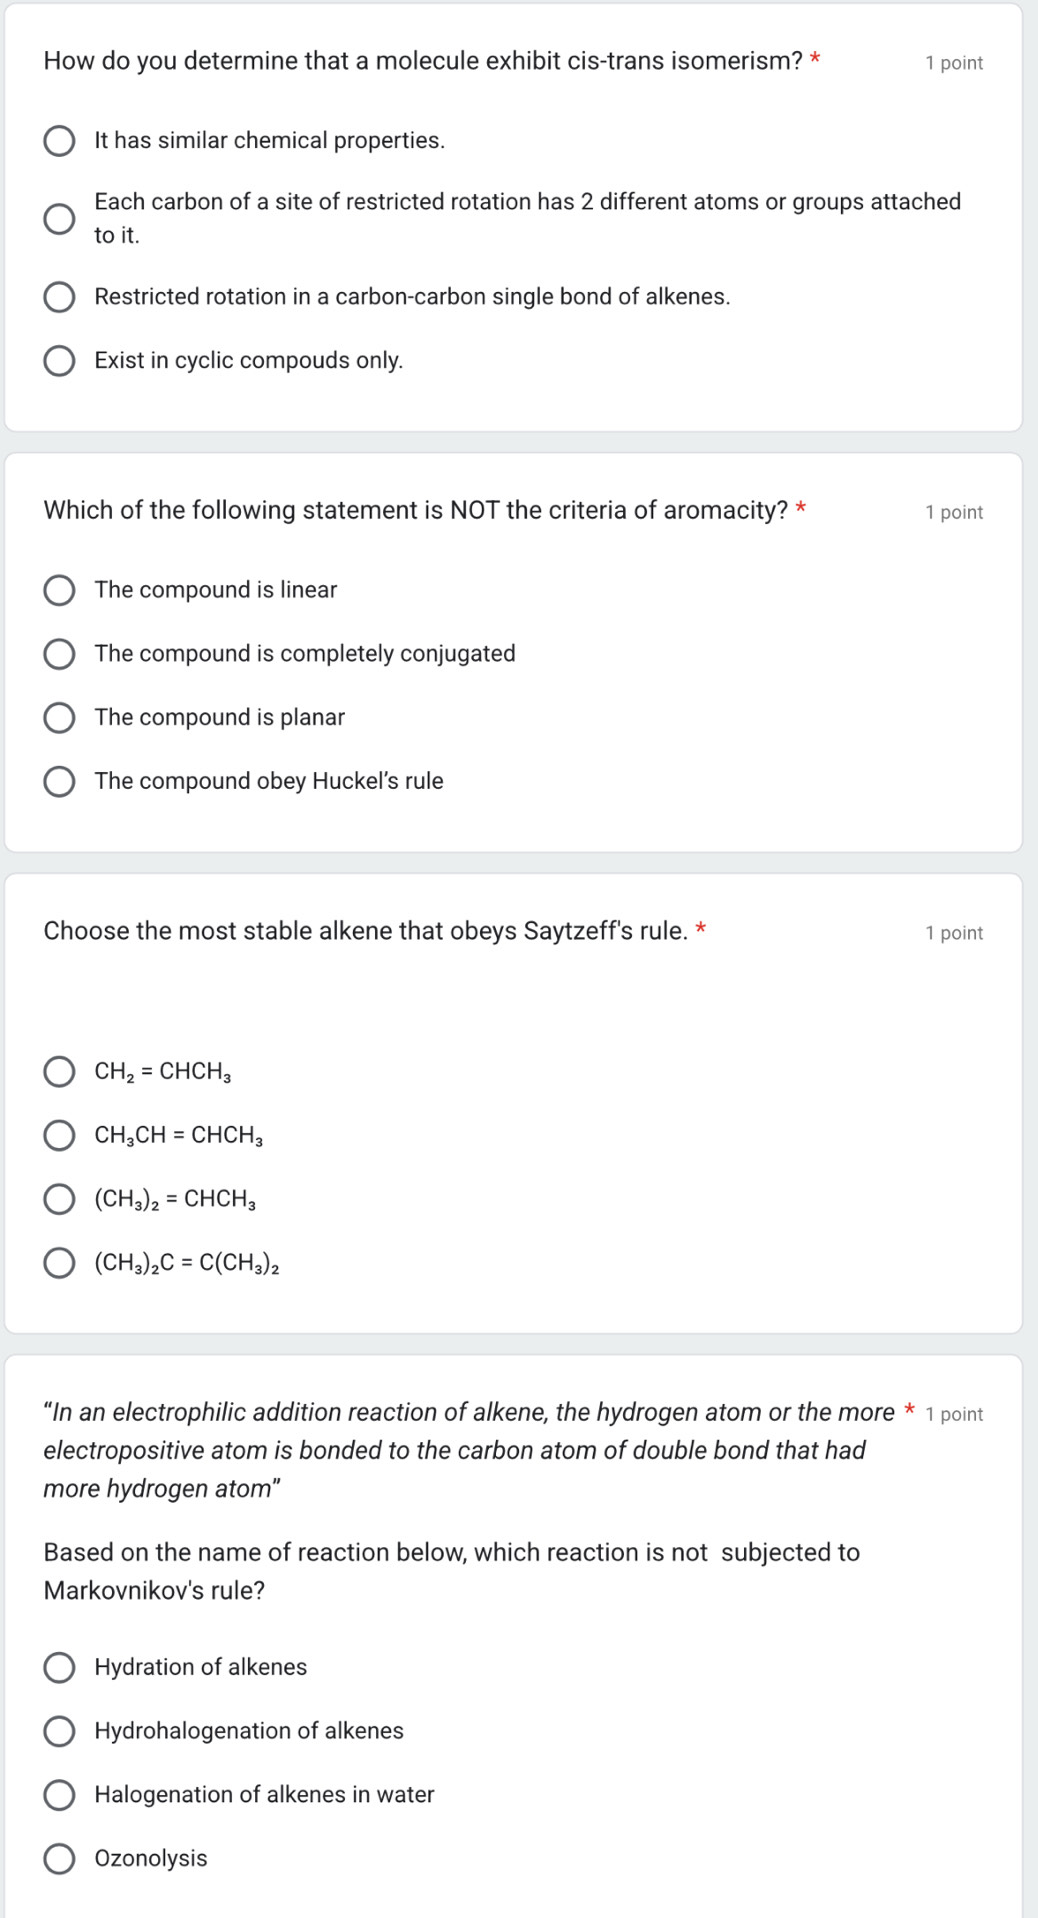This screenshot has height=1918, width=1038.
Task: Pick "The compound obey Huckel's rule"
Action: click(x=60, y=781)
